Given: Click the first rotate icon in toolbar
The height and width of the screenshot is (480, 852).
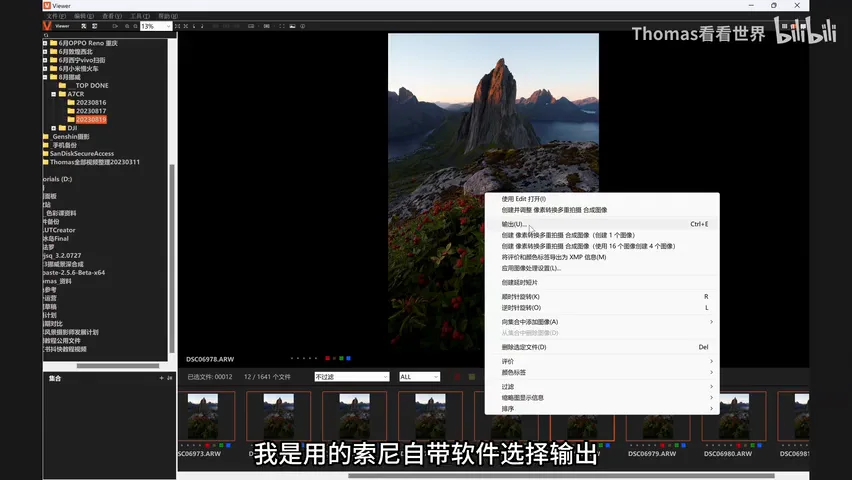Looking at the screenshot, I should coord(195,26).
